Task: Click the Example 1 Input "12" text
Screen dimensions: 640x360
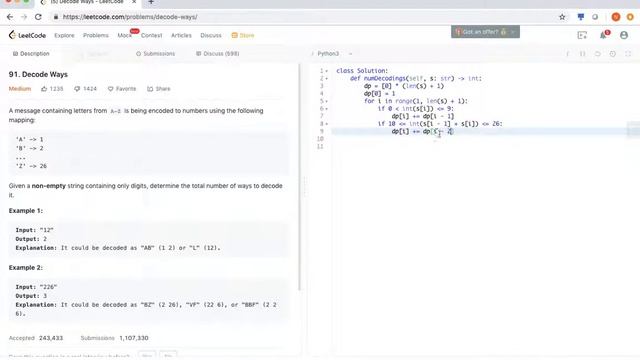Action: coord(34,230)
